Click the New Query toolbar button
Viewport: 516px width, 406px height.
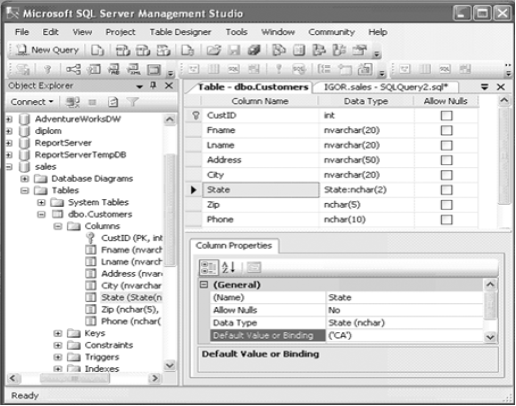[48, 50]
